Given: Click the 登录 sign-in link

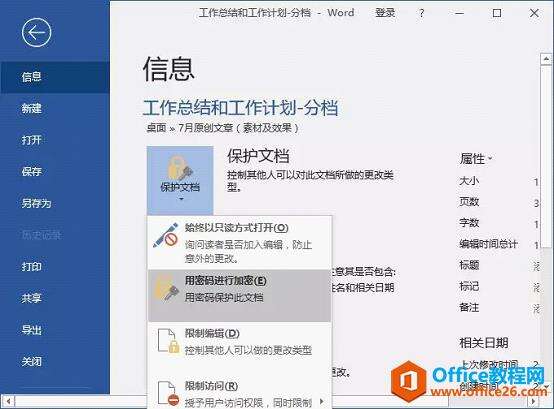Looking at the screenshot, I should click(x=385, y=13).
